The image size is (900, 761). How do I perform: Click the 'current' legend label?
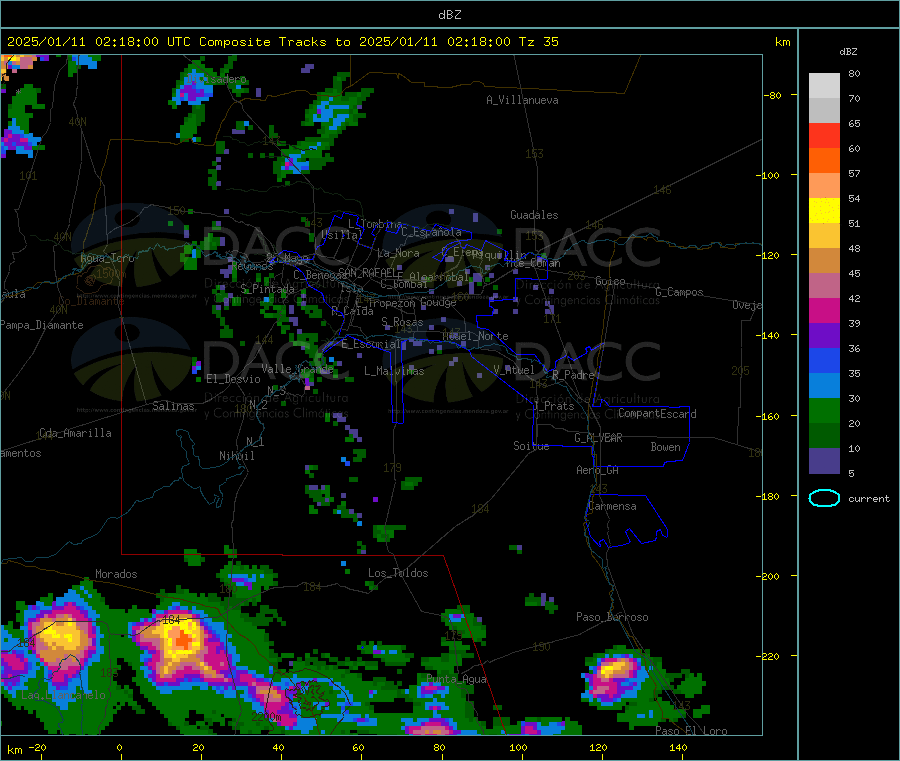[x=869, y=499]
